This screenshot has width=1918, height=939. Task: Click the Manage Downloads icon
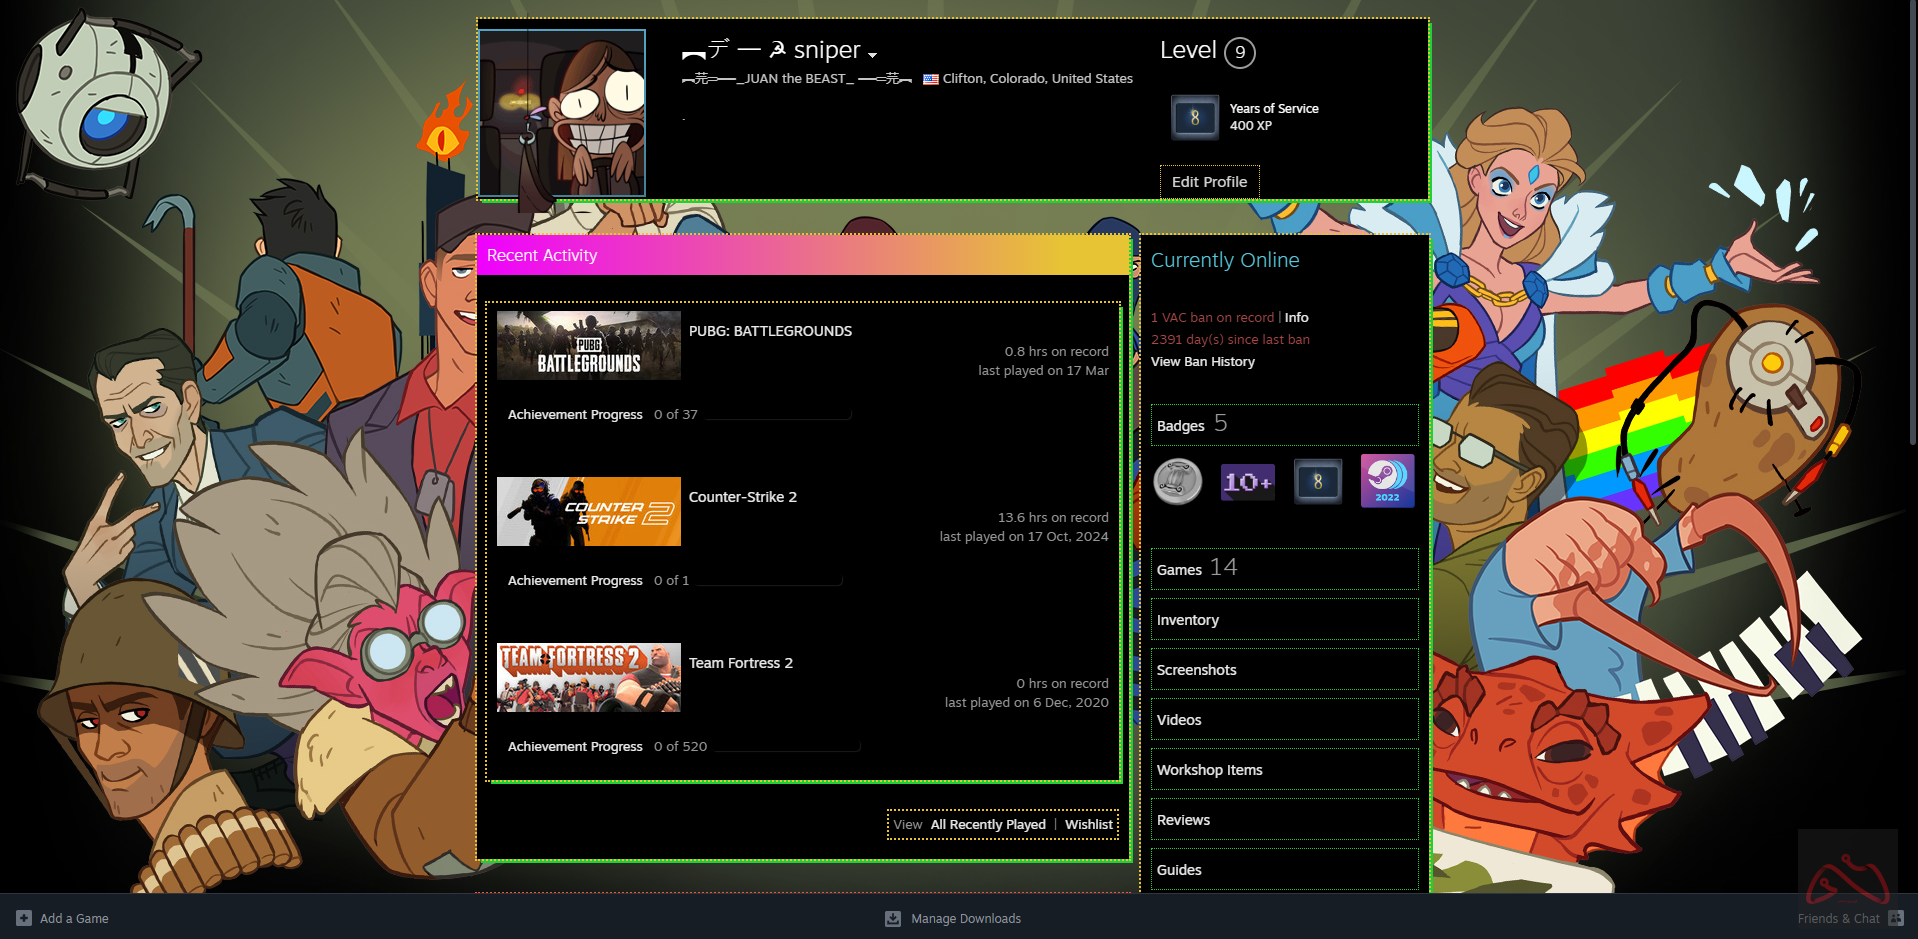[893, 918]
